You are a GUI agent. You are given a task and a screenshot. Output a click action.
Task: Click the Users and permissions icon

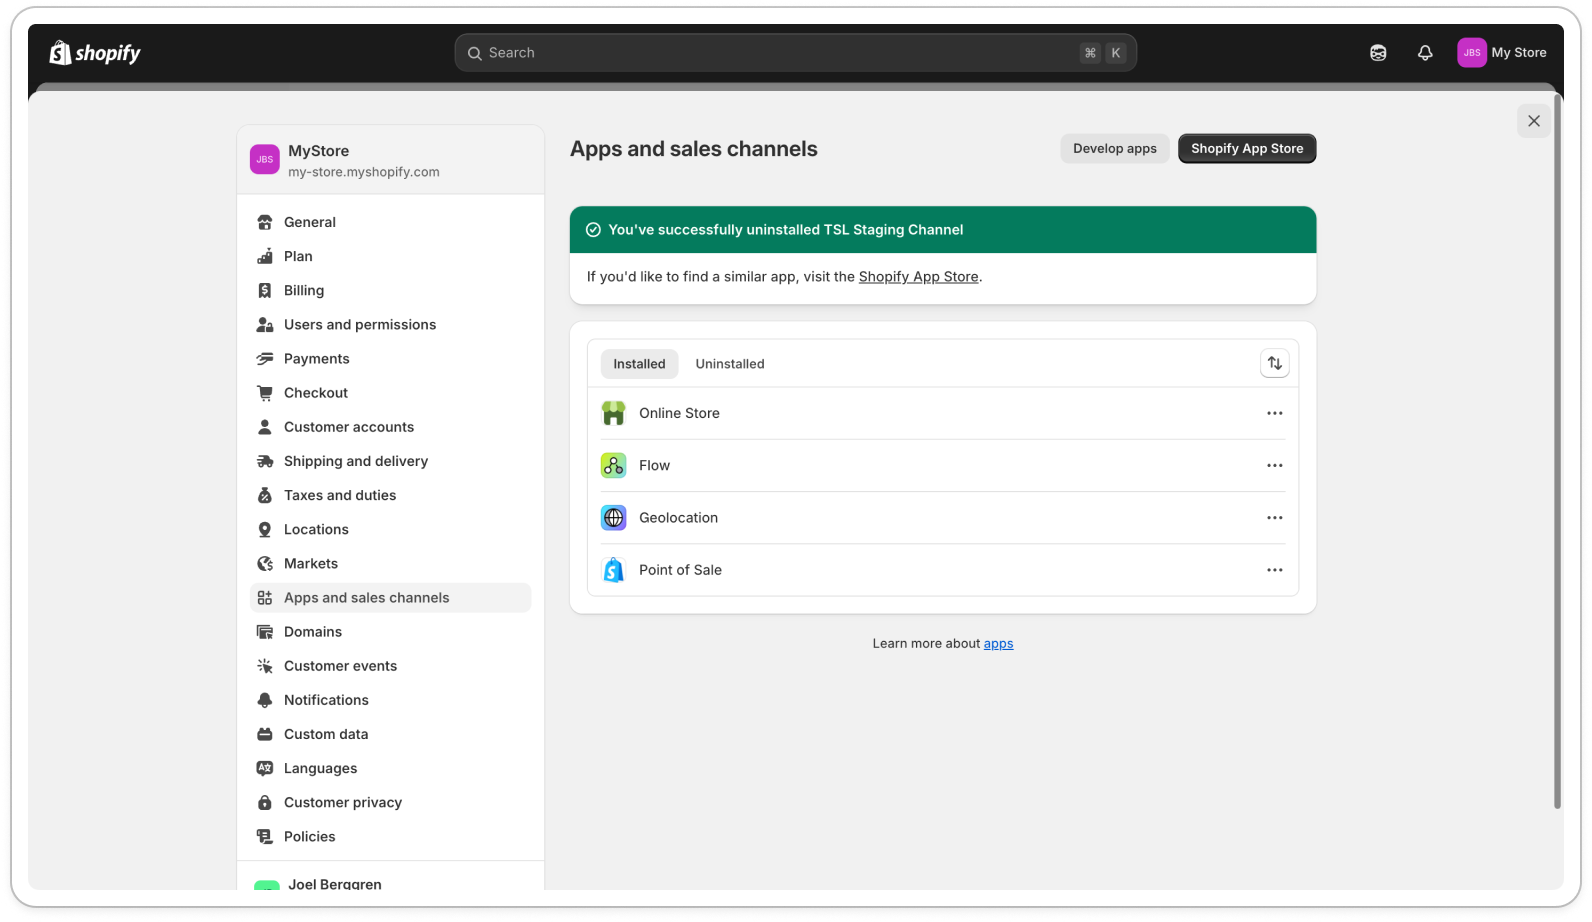pos(265,324)
